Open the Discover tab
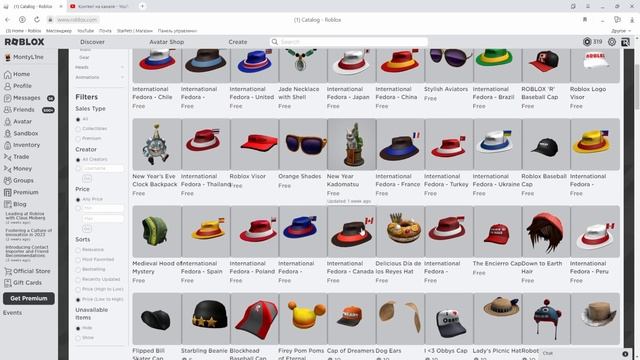The width and height of the screenshot is (640, 360). 92,42
